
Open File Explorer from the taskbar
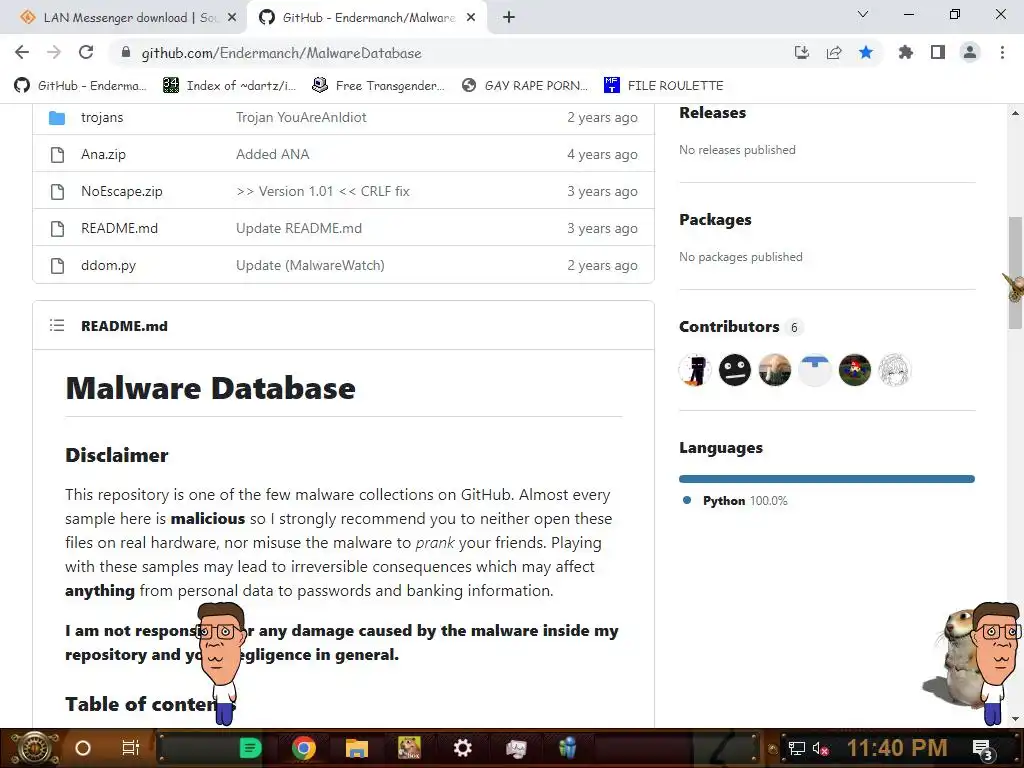[x=357, y=748]
